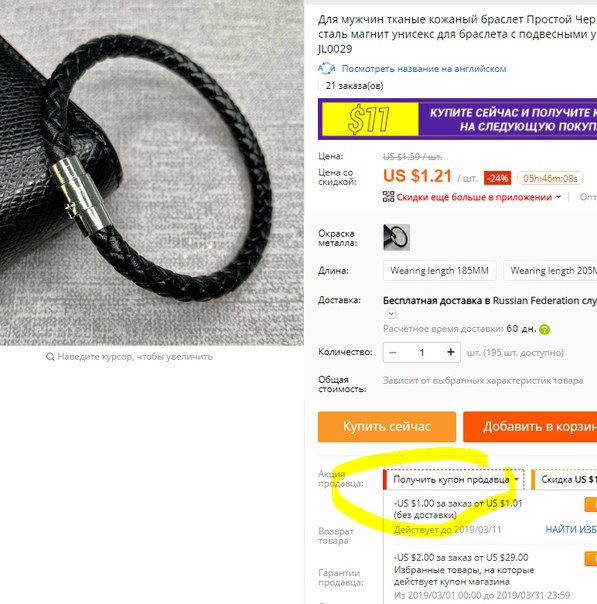Click the green question mark delivery help icon
The height and width of the screenshot is (604, 597).
tap(545, 329)
